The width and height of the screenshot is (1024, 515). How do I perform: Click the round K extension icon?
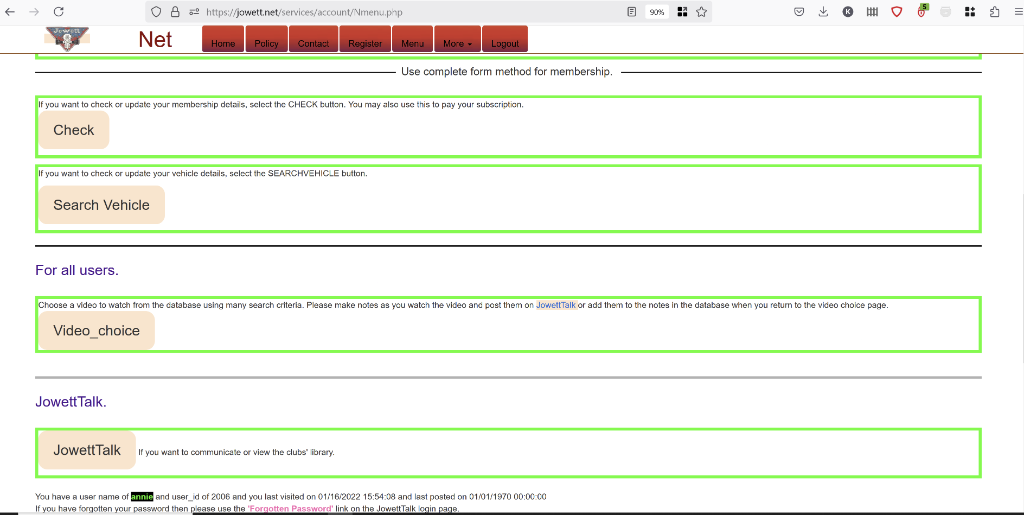[848, 12]
